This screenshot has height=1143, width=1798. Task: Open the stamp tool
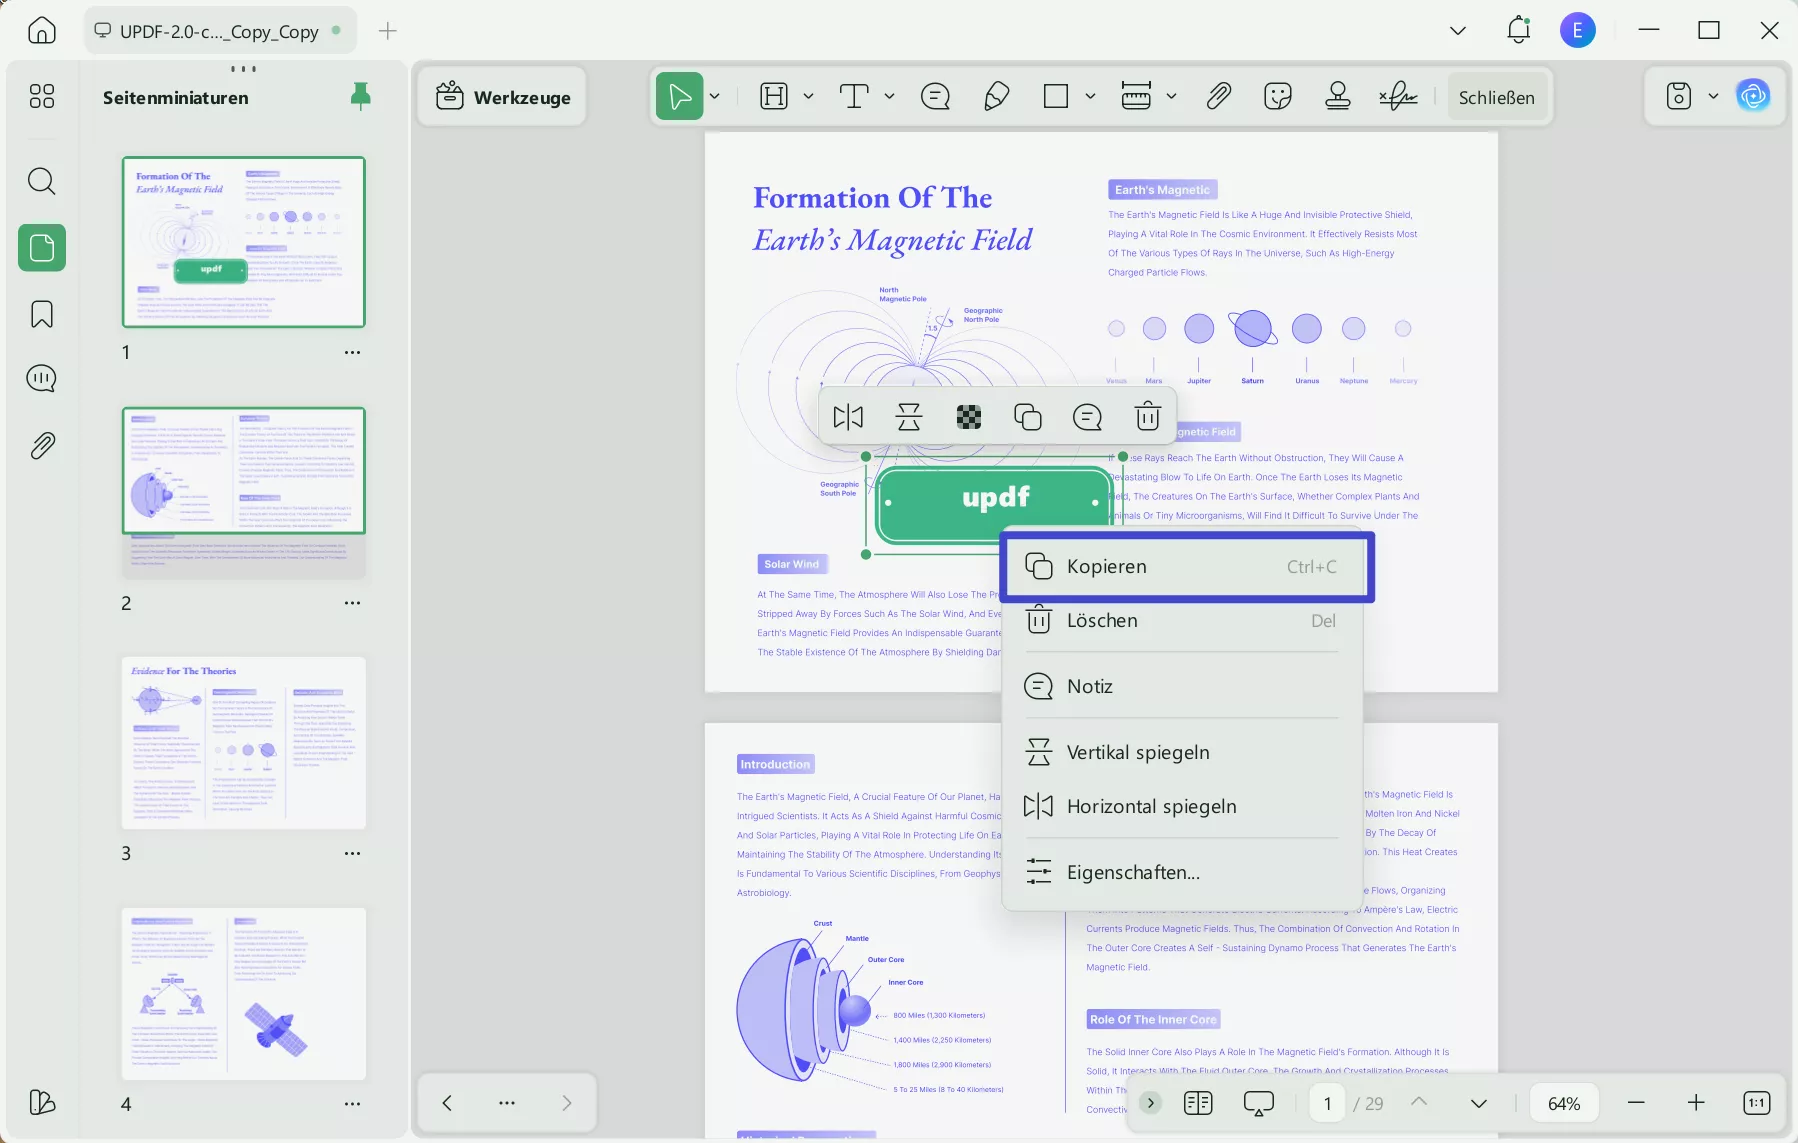click(x=1338, y=96)
